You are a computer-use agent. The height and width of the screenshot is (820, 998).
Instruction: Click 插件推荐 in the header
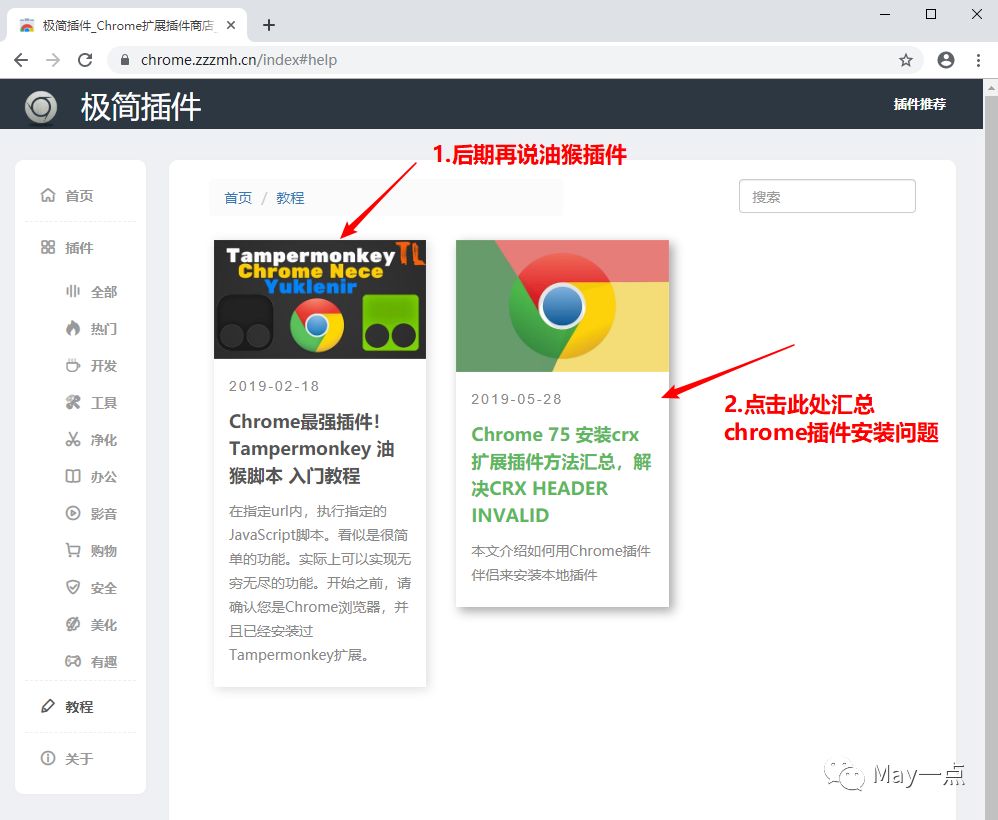click(920, 104)
